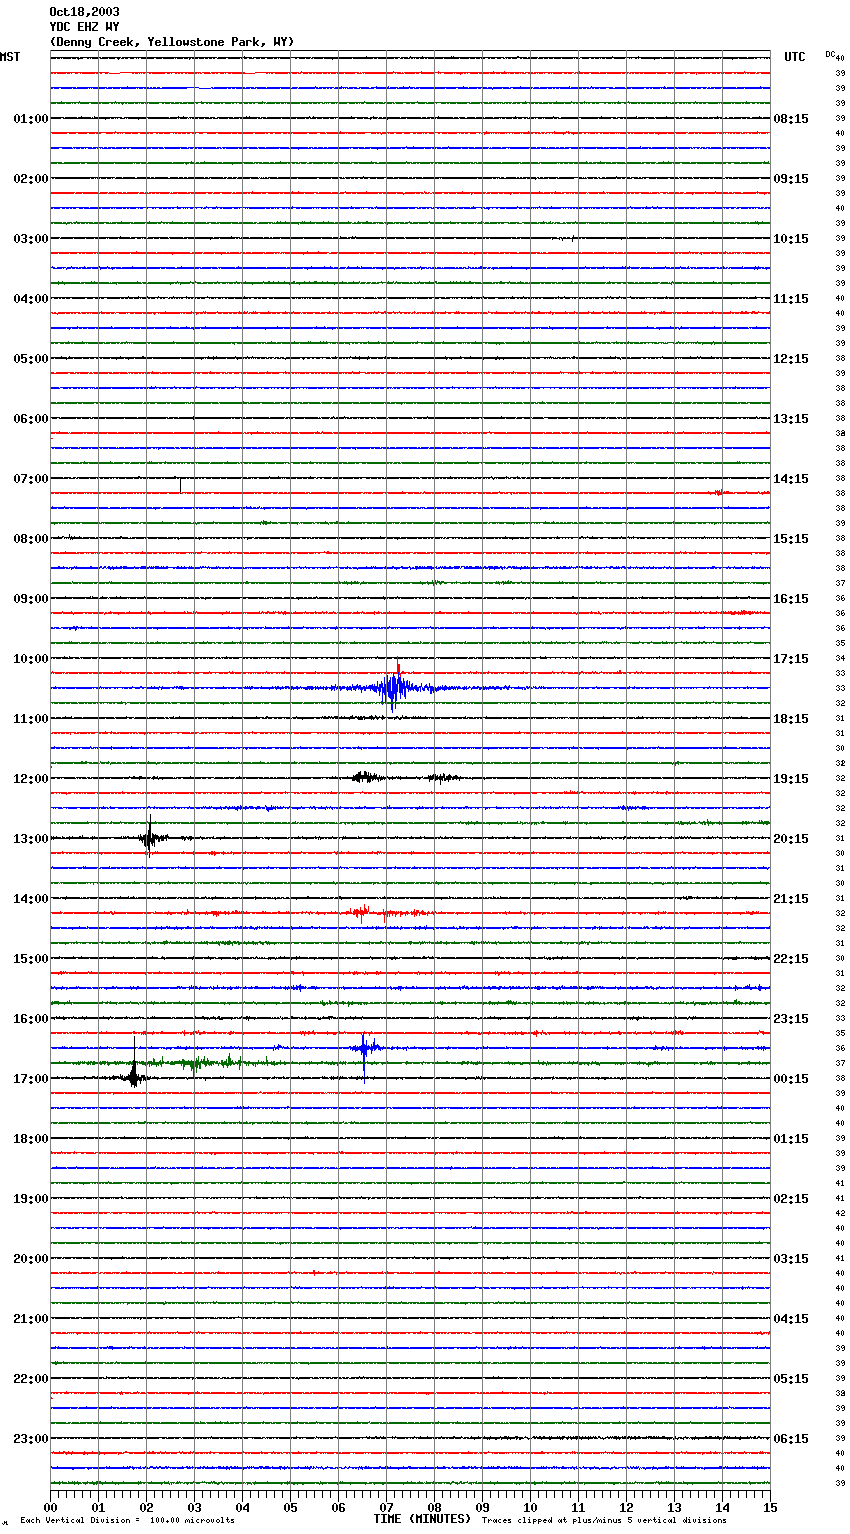The image size is (850, 1534).
Task: Click the 08:15 UTC time label
Action: tap(791, 119)
